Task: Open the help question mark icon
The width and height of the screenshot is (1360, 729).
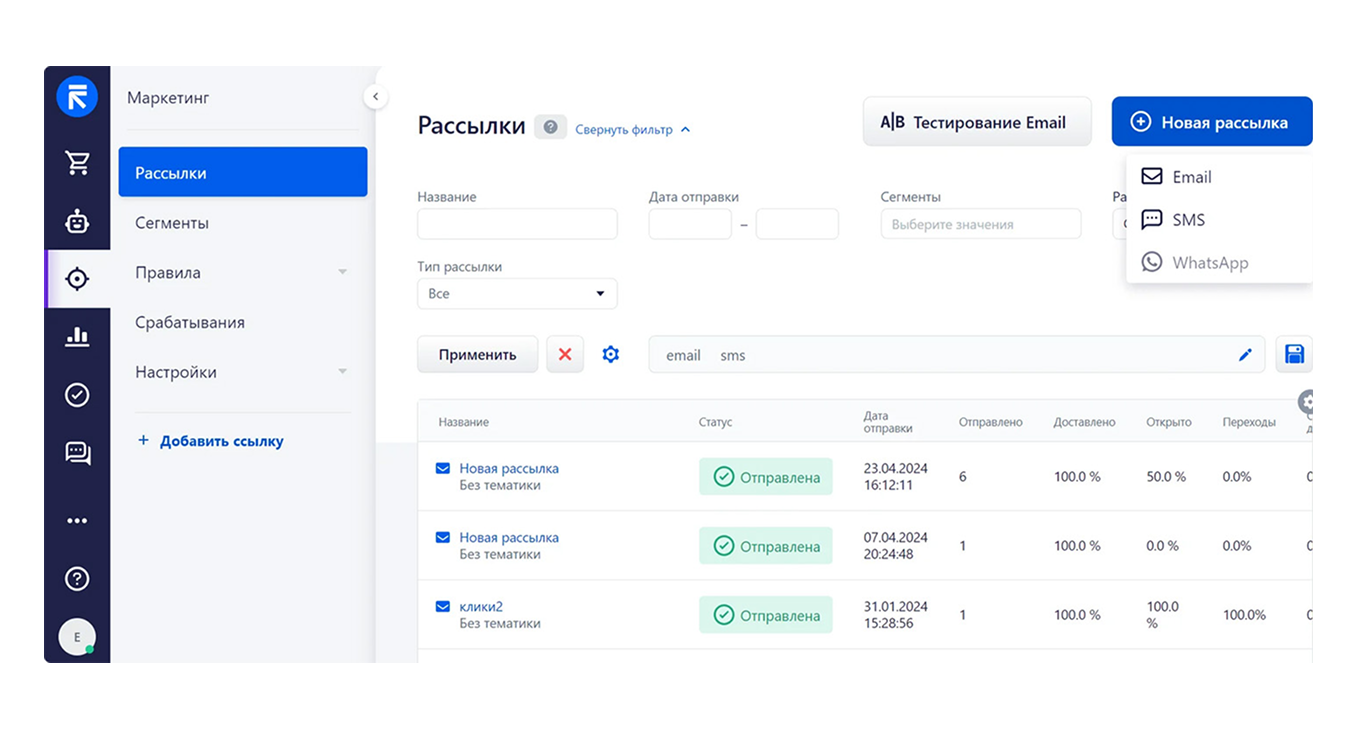Action: (77, 578)
